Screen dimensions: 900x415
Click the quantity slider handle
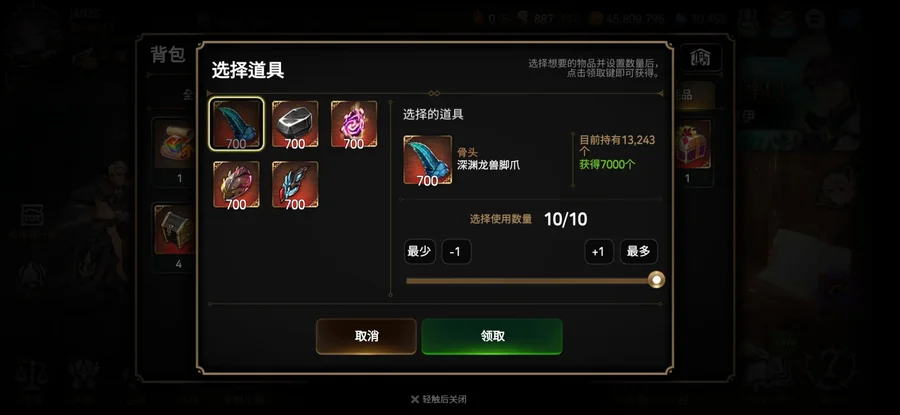point(656,280)
